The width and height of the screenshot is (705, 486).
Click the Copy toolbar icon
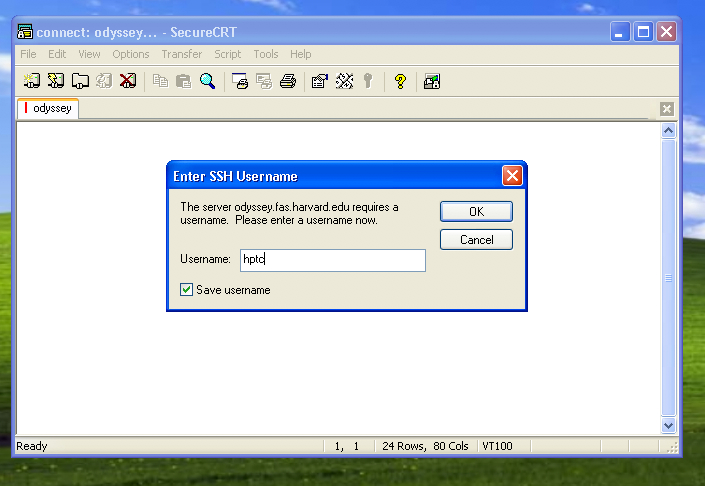[x=160, y=81]
